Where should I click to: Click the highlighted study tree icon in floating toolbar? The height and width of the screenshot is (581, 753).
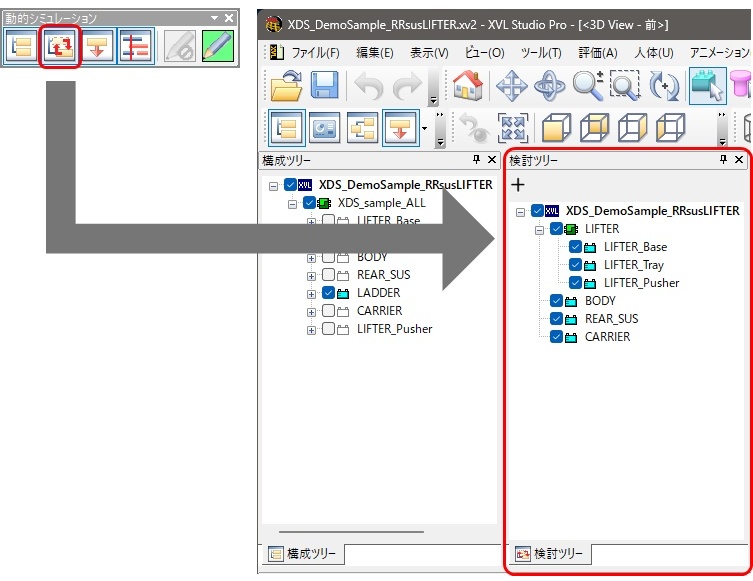[x=59, y=47]
